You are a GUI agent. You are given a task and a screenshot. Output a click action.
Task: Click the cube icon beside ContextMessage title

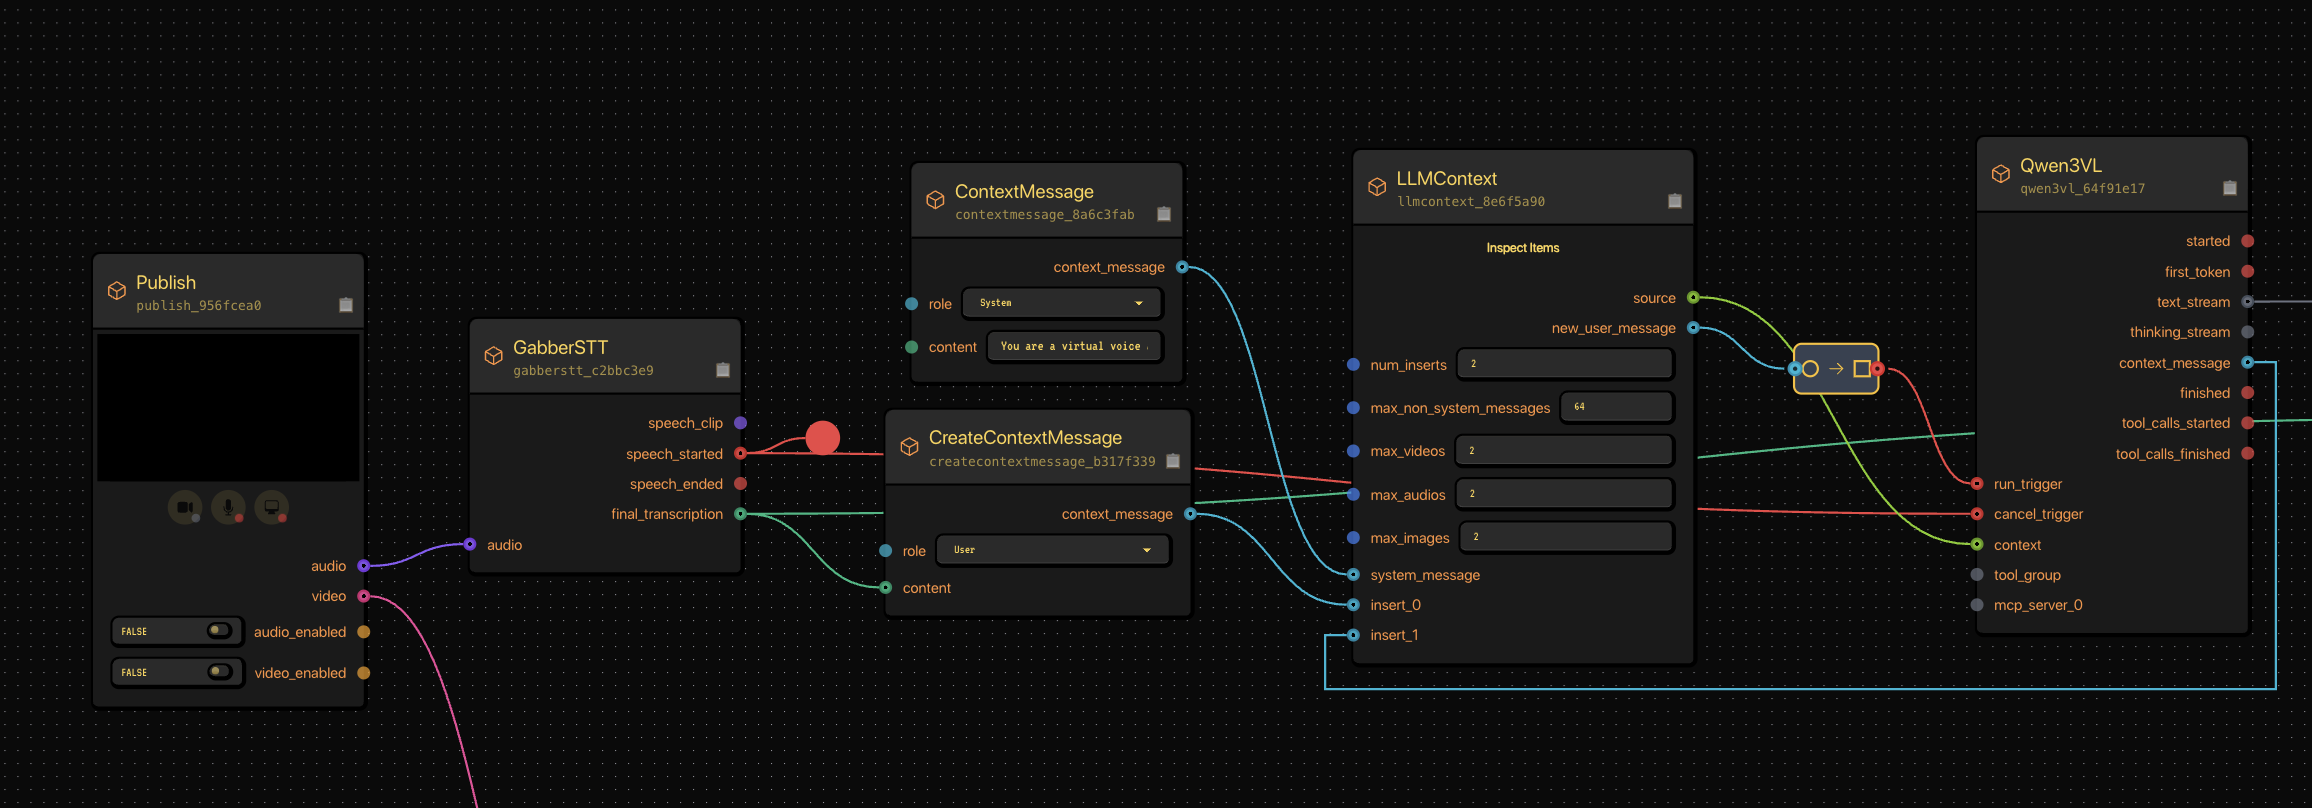point(935,200)
